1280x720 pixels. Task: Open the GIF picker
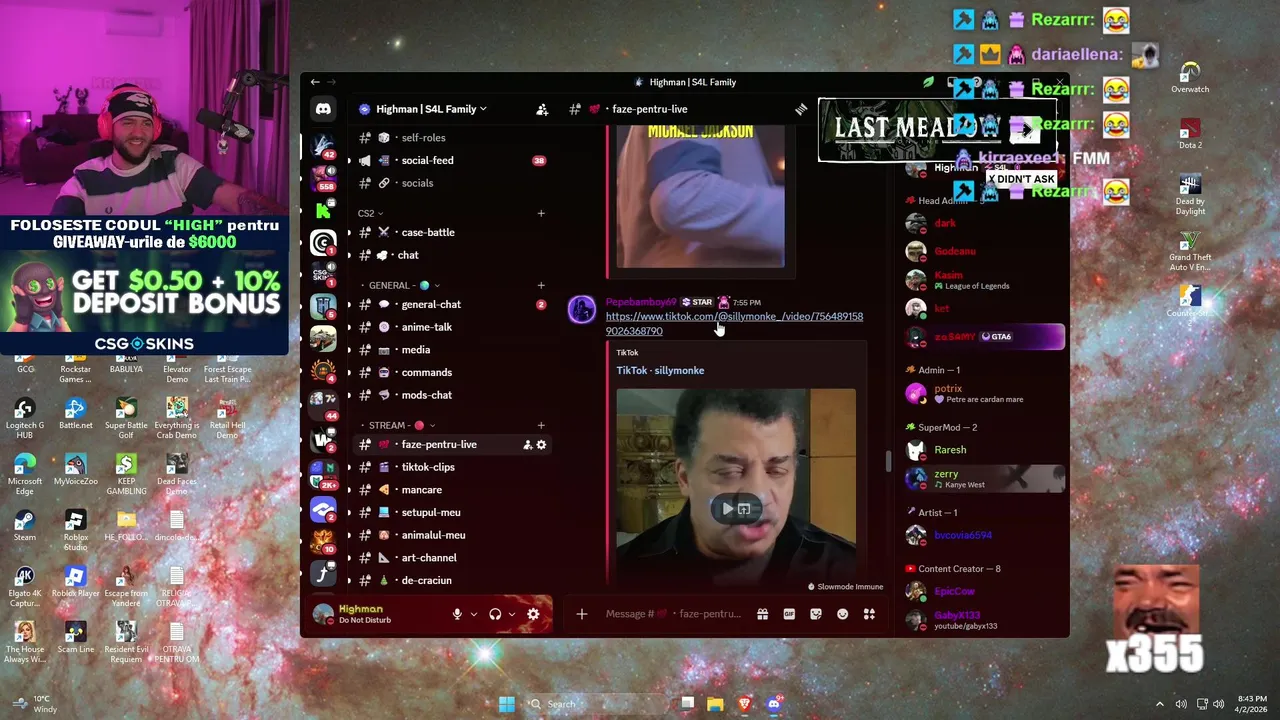pyautogui.click(x=789, y=614)
